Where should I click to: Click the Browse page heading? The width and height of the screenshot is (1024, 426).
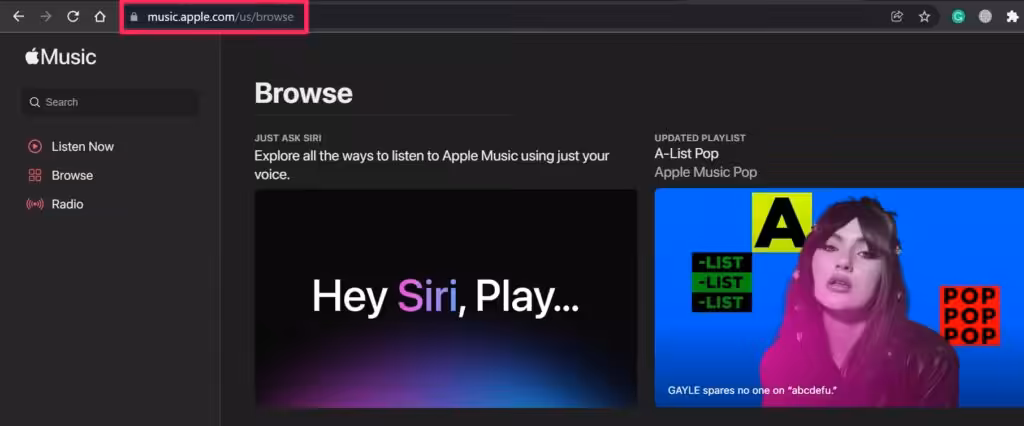[303, 93]
